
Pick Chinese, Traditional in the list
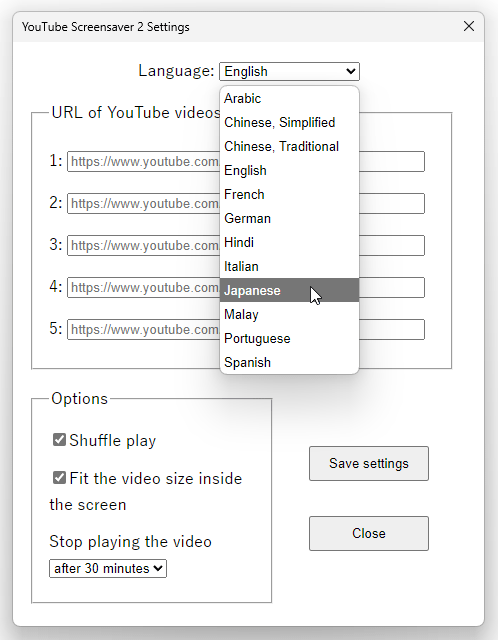(x=289, y=147)
